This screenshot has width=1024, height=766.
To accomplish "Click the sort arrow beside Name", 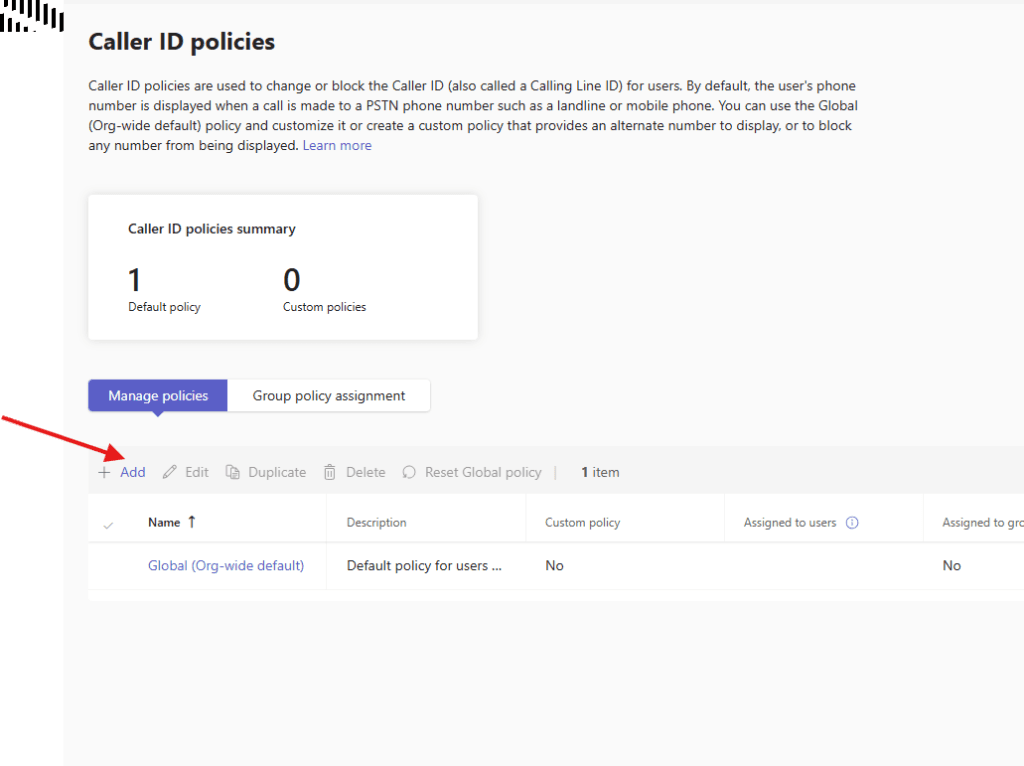I will point(192,522).
